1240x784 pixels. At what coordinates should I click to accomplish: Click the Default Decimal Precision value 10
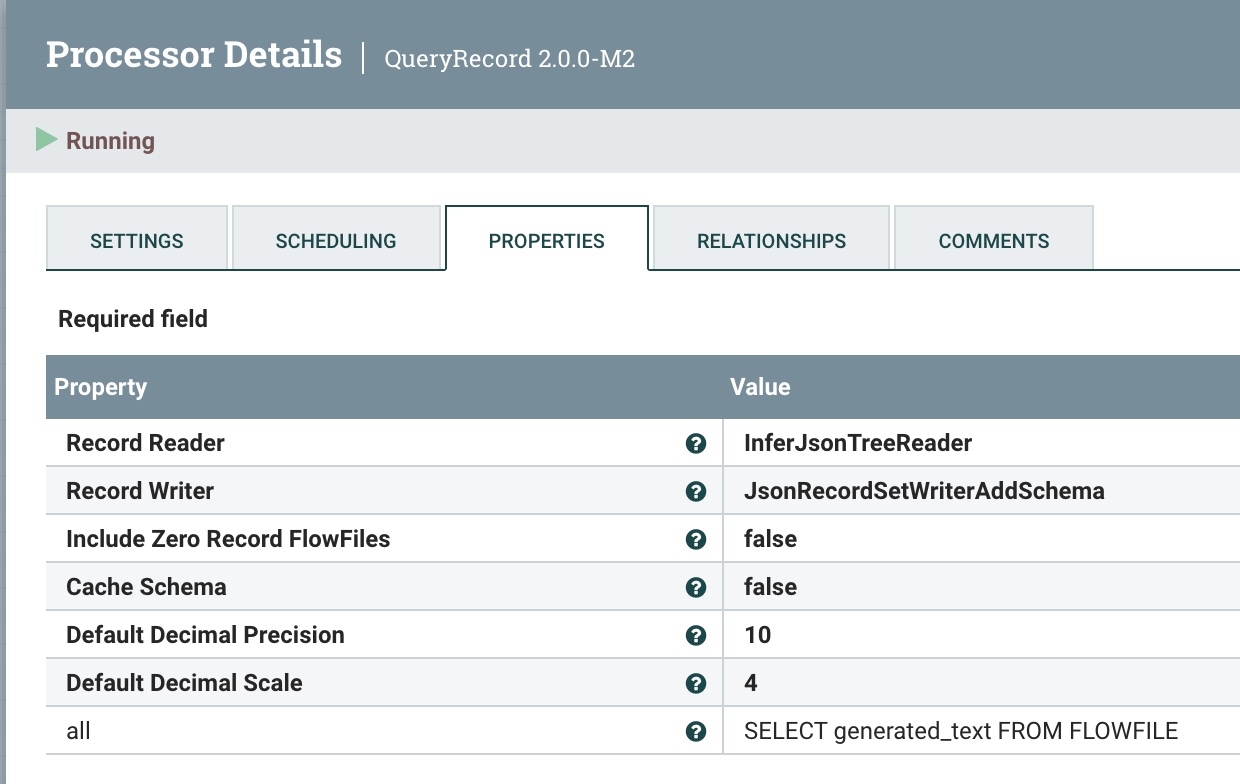click(758, 635)
